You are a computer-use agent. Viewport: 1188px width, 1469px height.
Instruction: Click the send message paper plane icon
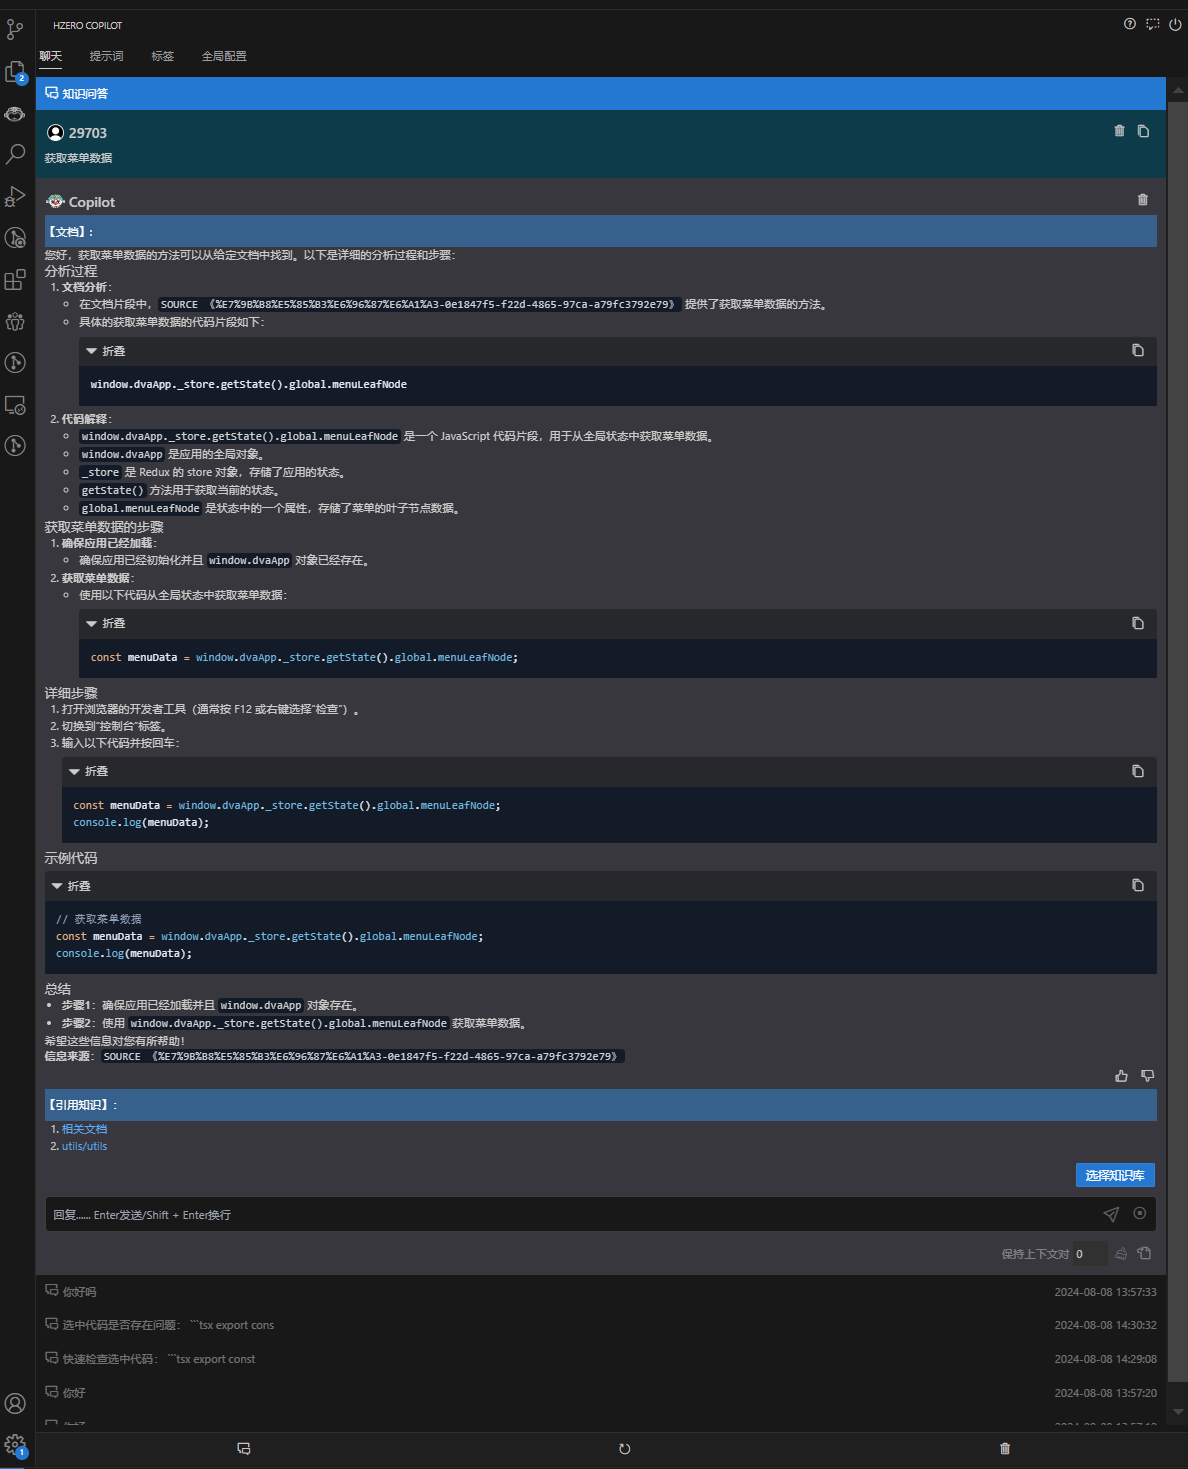click(x=1111, y=1214)
